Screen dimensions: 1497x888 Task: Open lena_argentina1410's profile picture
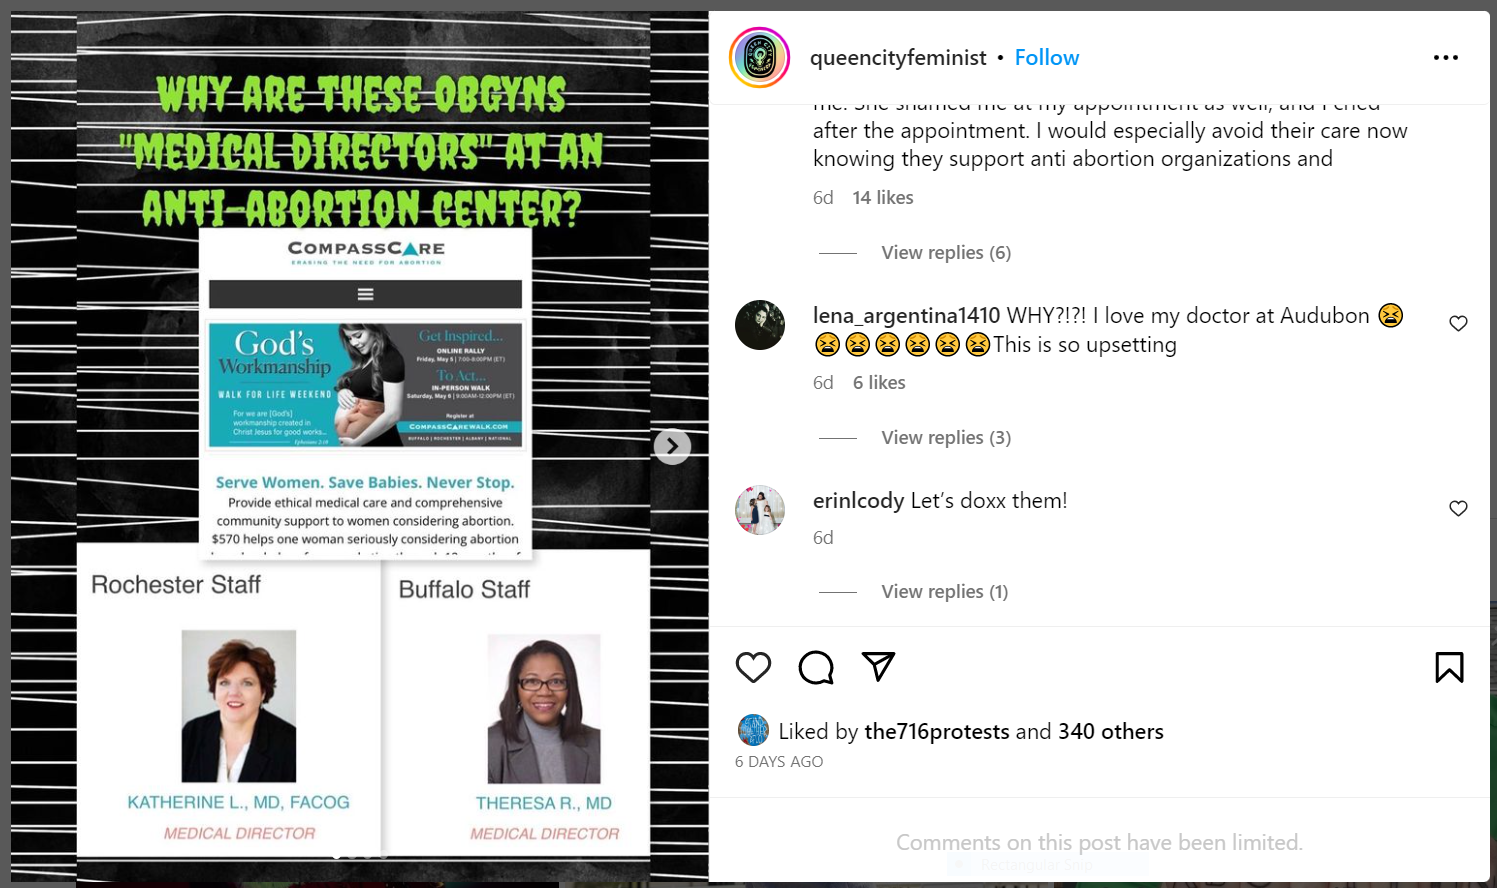pyautogui.click(x=760, y=325)
